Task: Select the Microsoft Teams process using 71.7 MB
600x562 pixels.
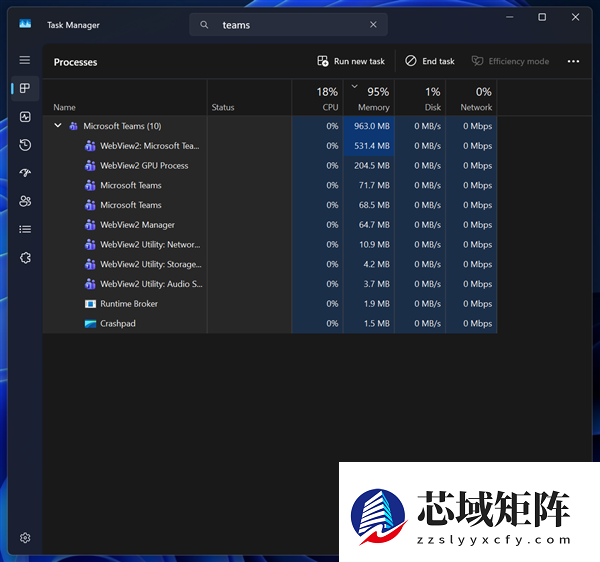Action: (270, 186)
